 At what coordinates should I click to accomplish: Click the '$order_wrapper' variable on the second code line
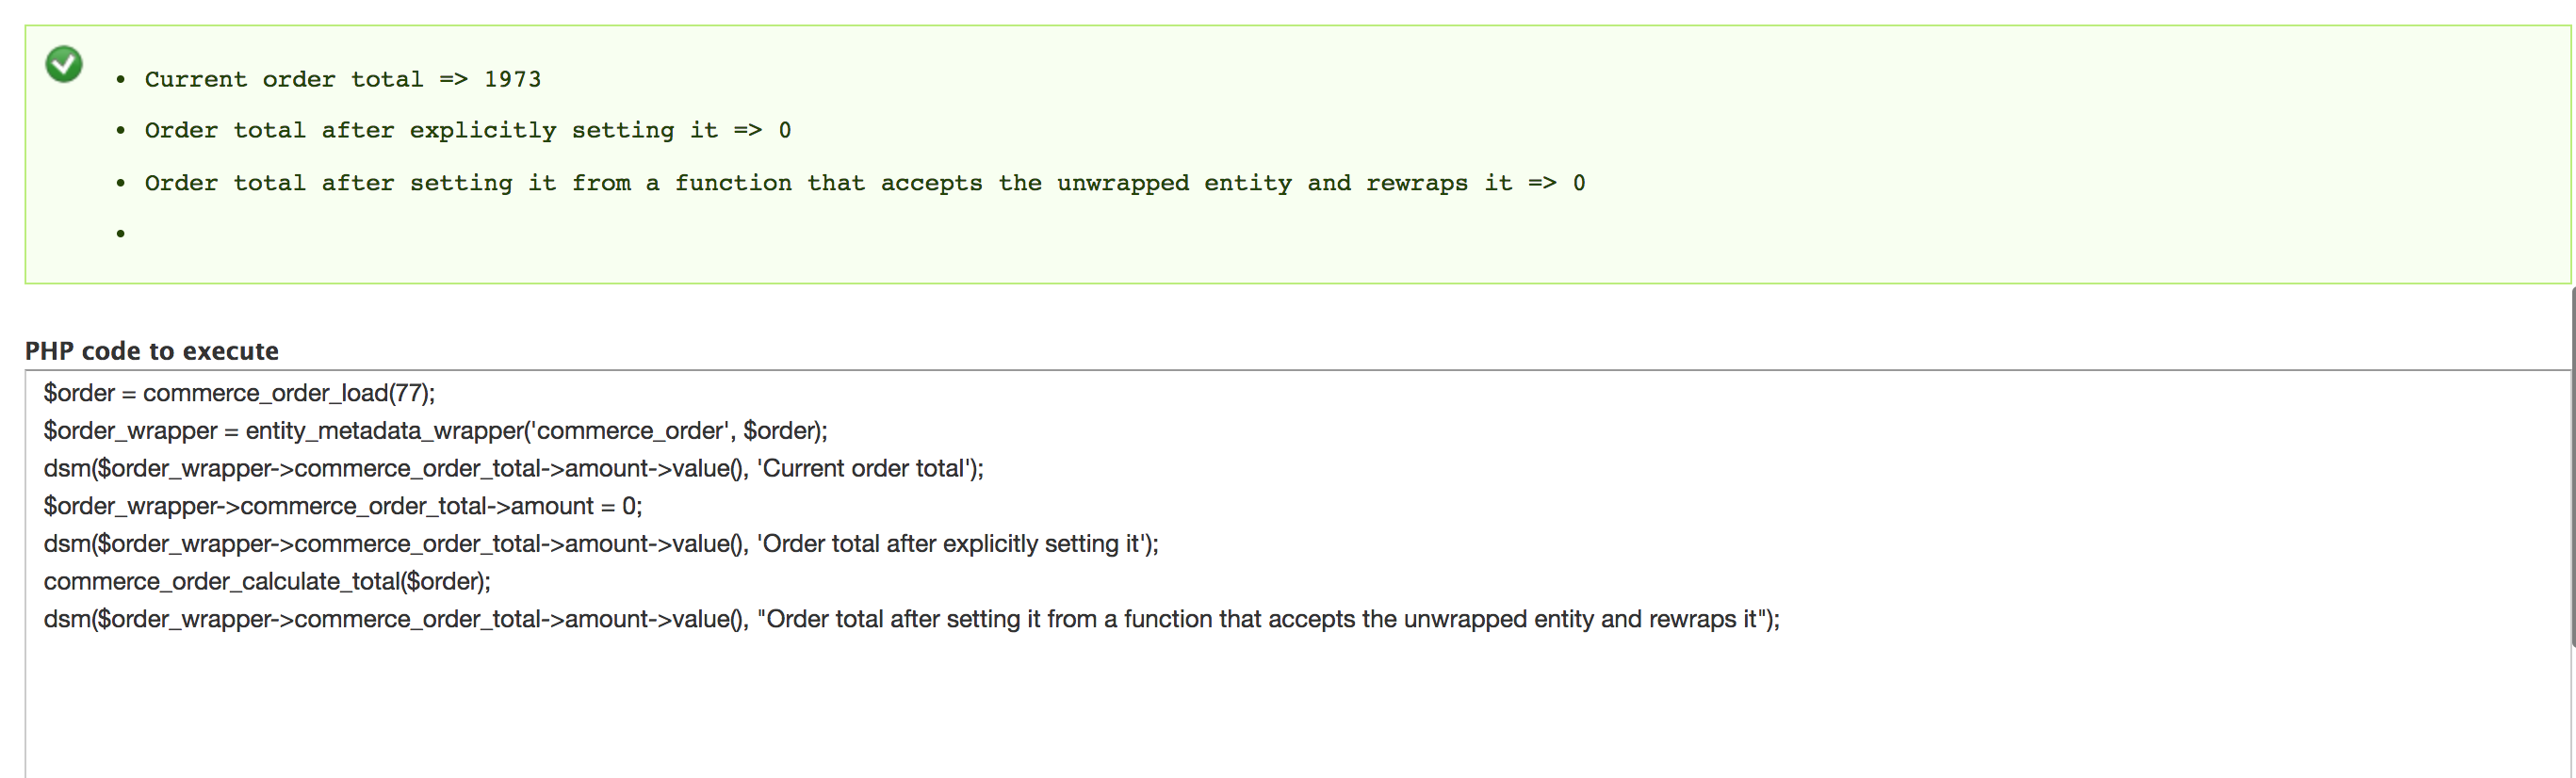130,431
